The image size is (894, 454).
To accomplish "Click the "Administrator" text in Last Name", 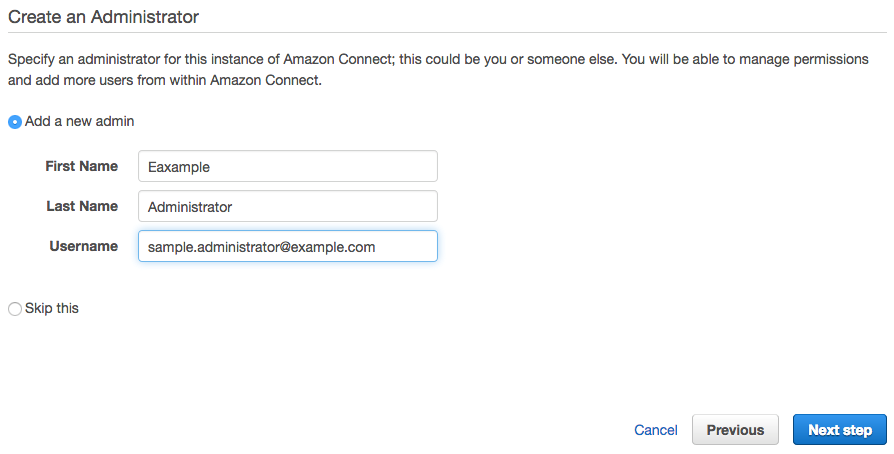I will tap(190, 207).
